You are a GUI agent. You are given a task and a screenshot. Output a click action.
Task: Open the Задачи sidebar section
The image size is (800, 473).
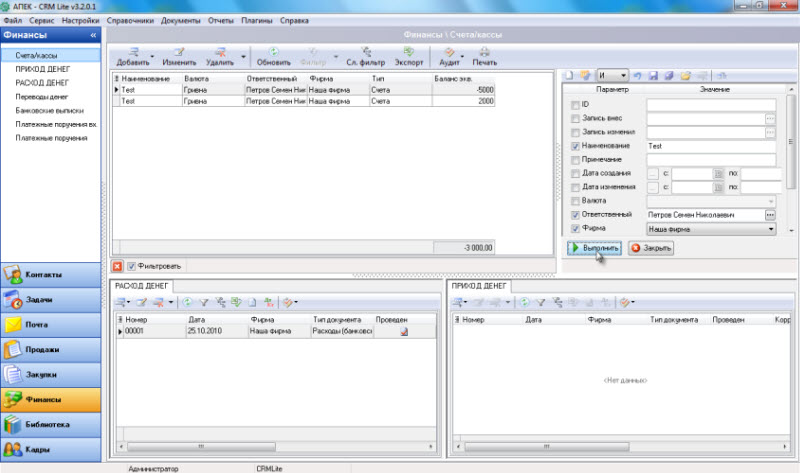click(x=51, y=300)
